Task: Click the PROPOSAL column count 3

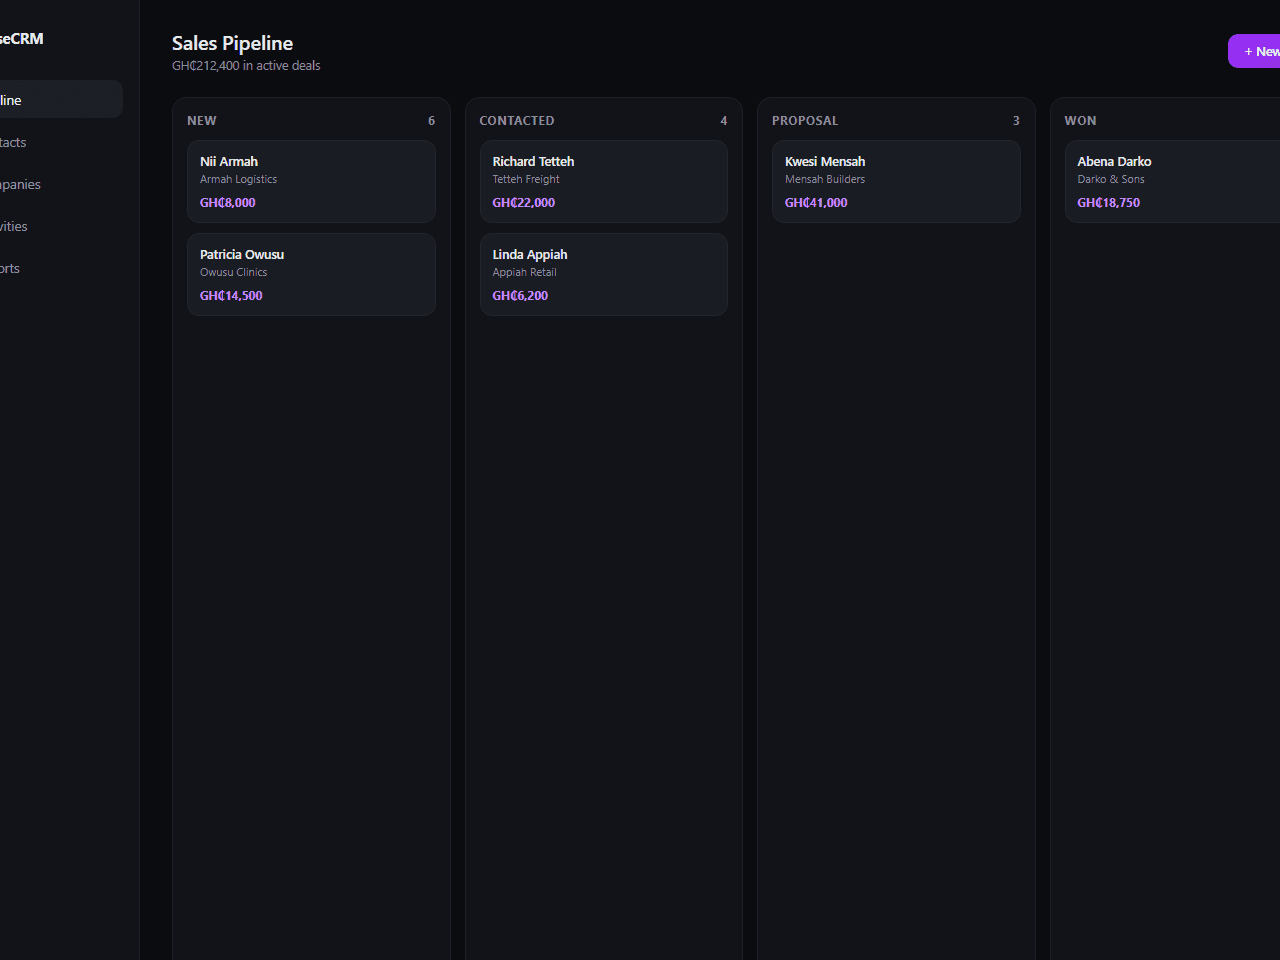Action: coord(1016,120)
